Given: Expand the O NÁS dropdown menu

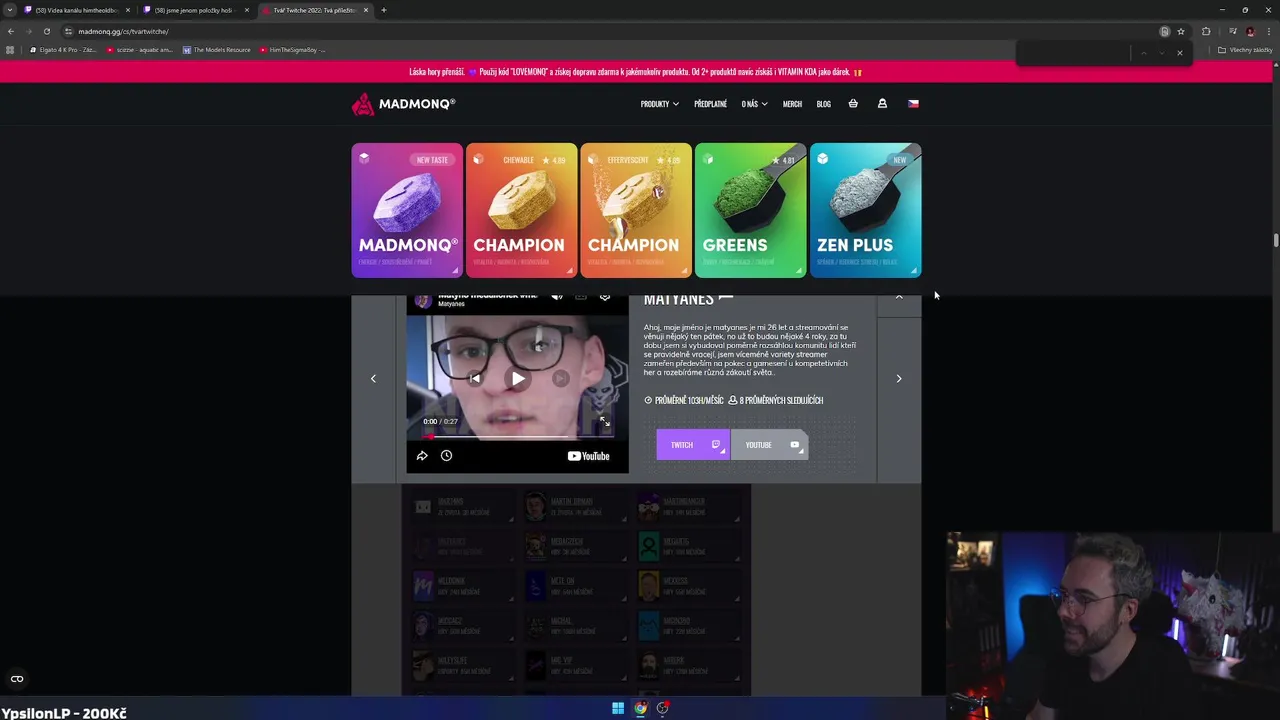Looking at the screenshot, I should pyautogui.click(x=754, y=104).
